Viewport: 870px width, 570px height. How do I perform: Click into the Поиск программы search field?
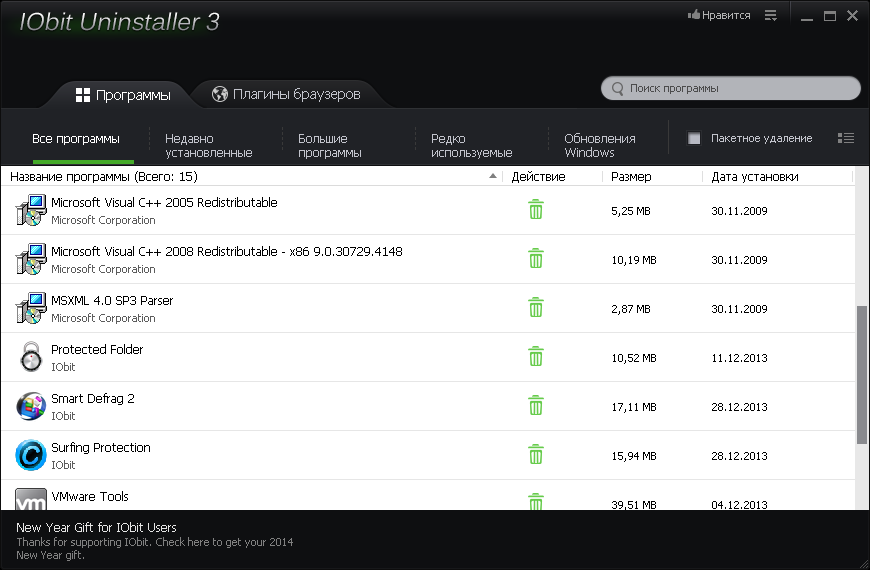731,88
